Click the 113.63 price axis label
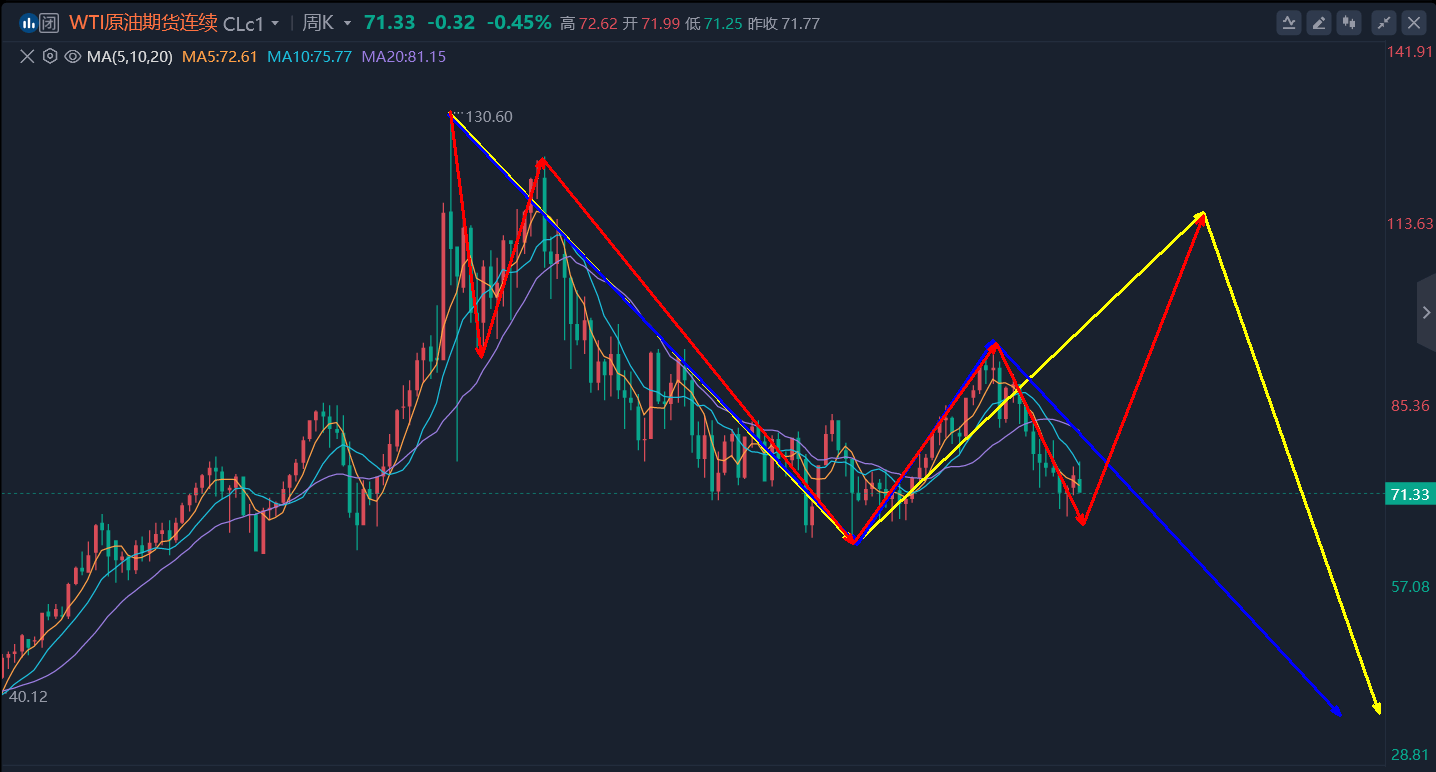The width and height of the screenshot is (1436, 772). [1410, 224]
